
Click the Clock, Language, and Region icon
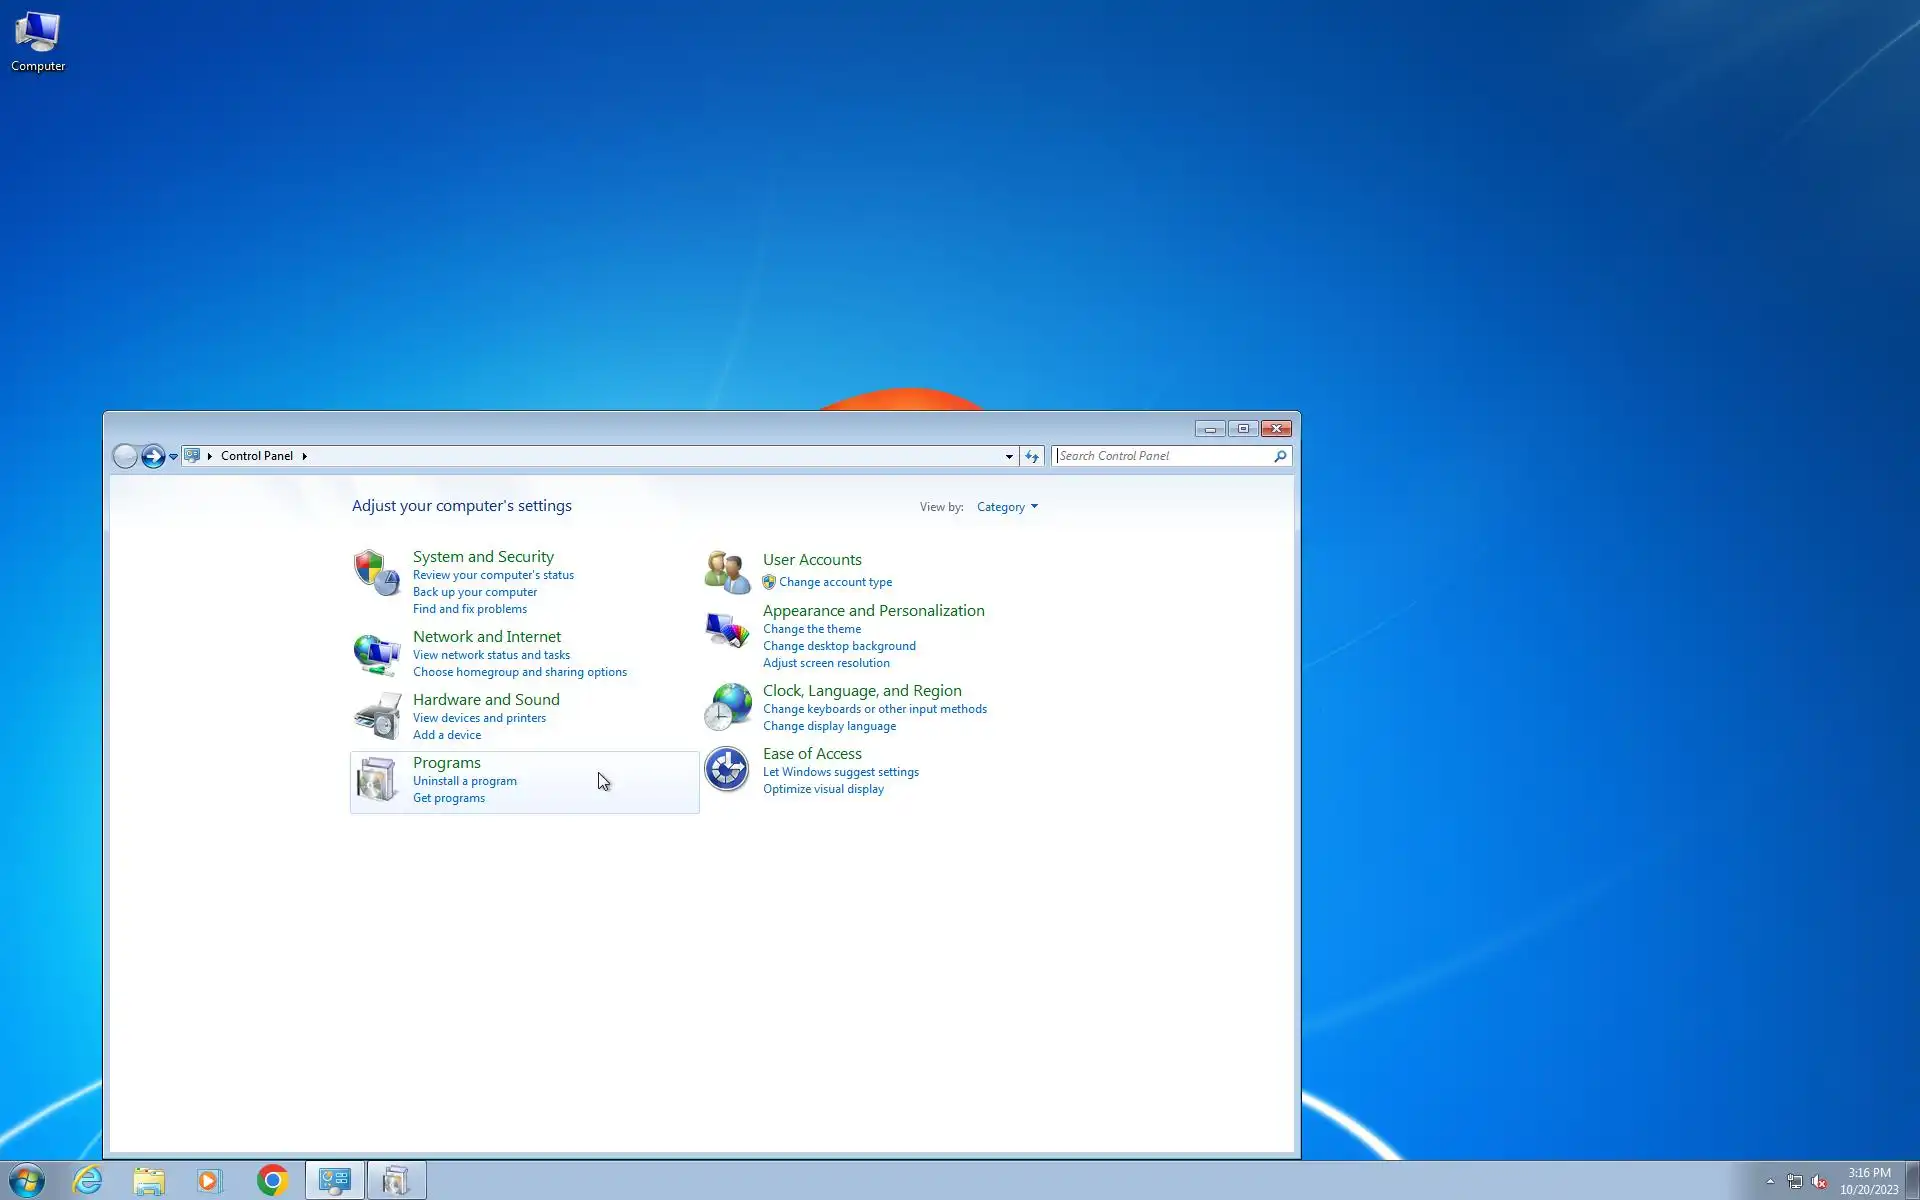point(727,707)
